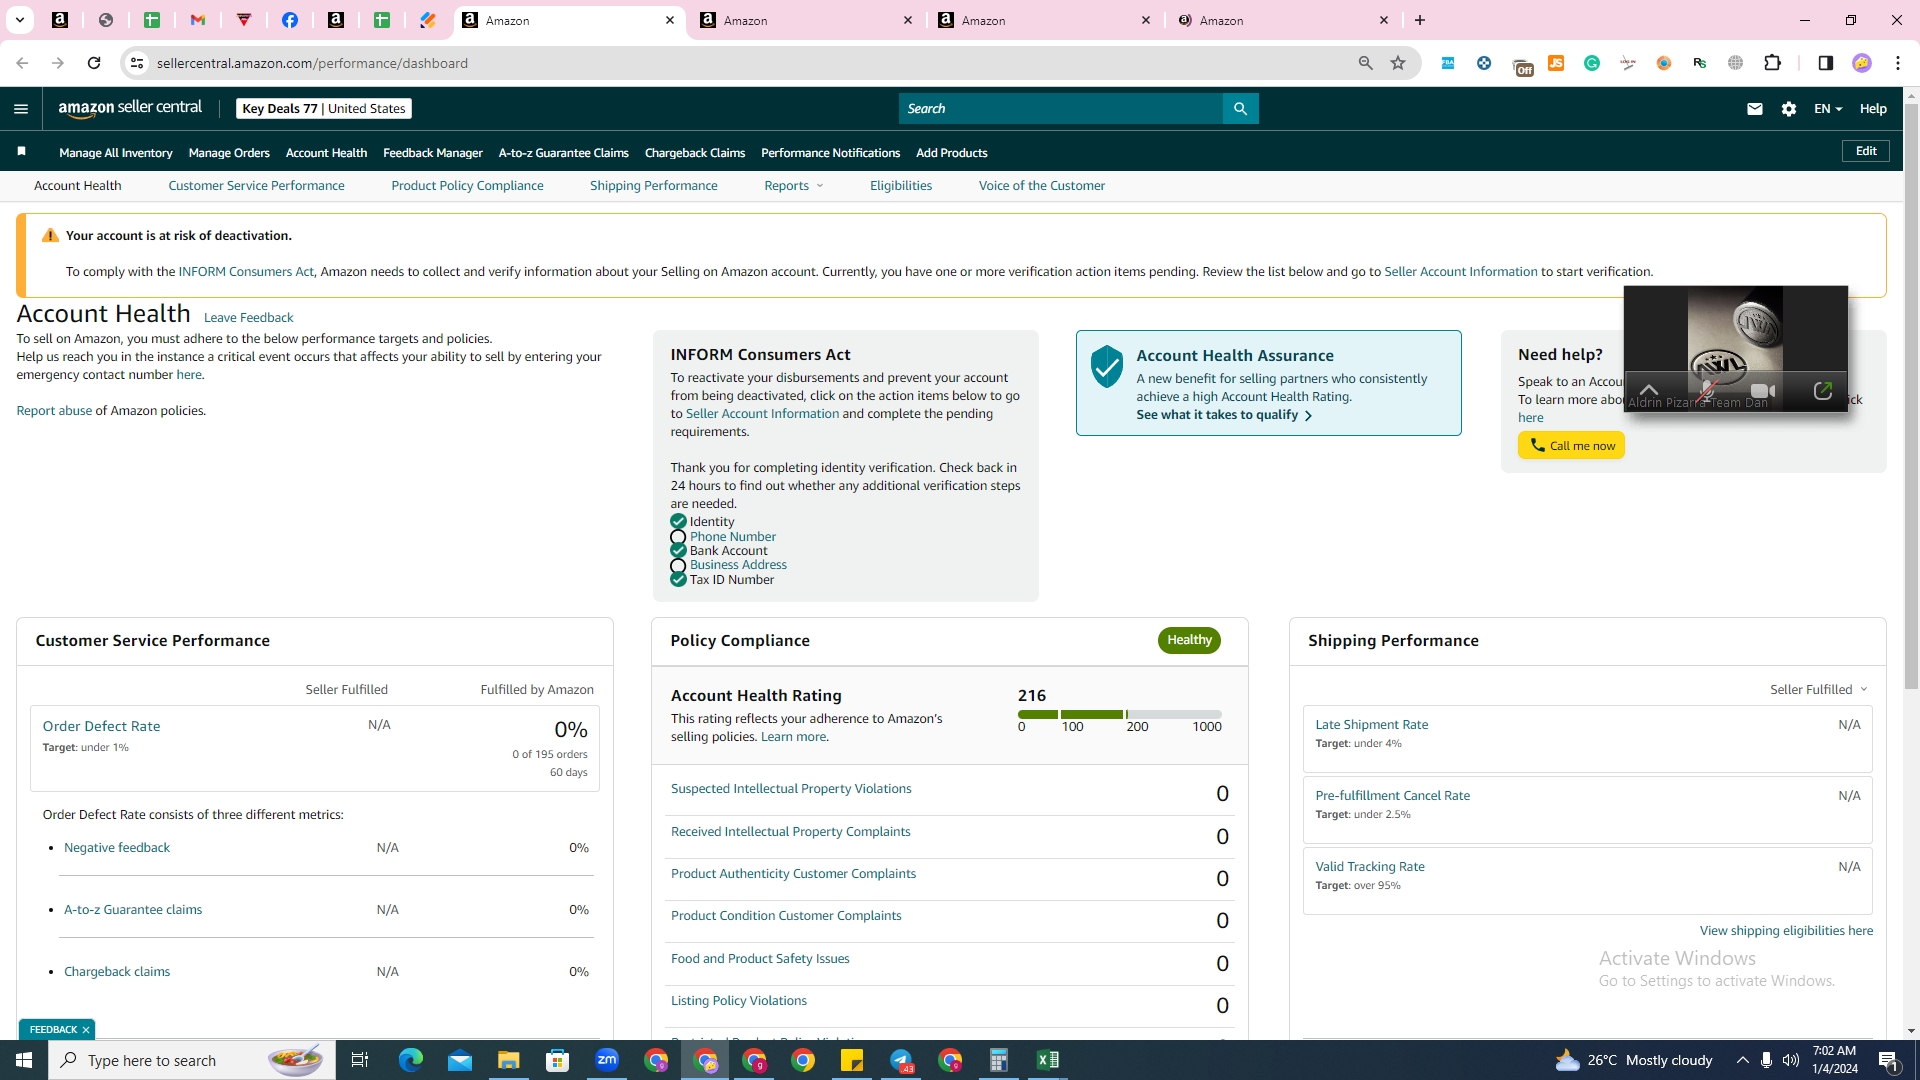Image resolution: width=1920 pixels, height=1080 pixels.
Task: Click the browser reload icon
Action: click(94, 63)
